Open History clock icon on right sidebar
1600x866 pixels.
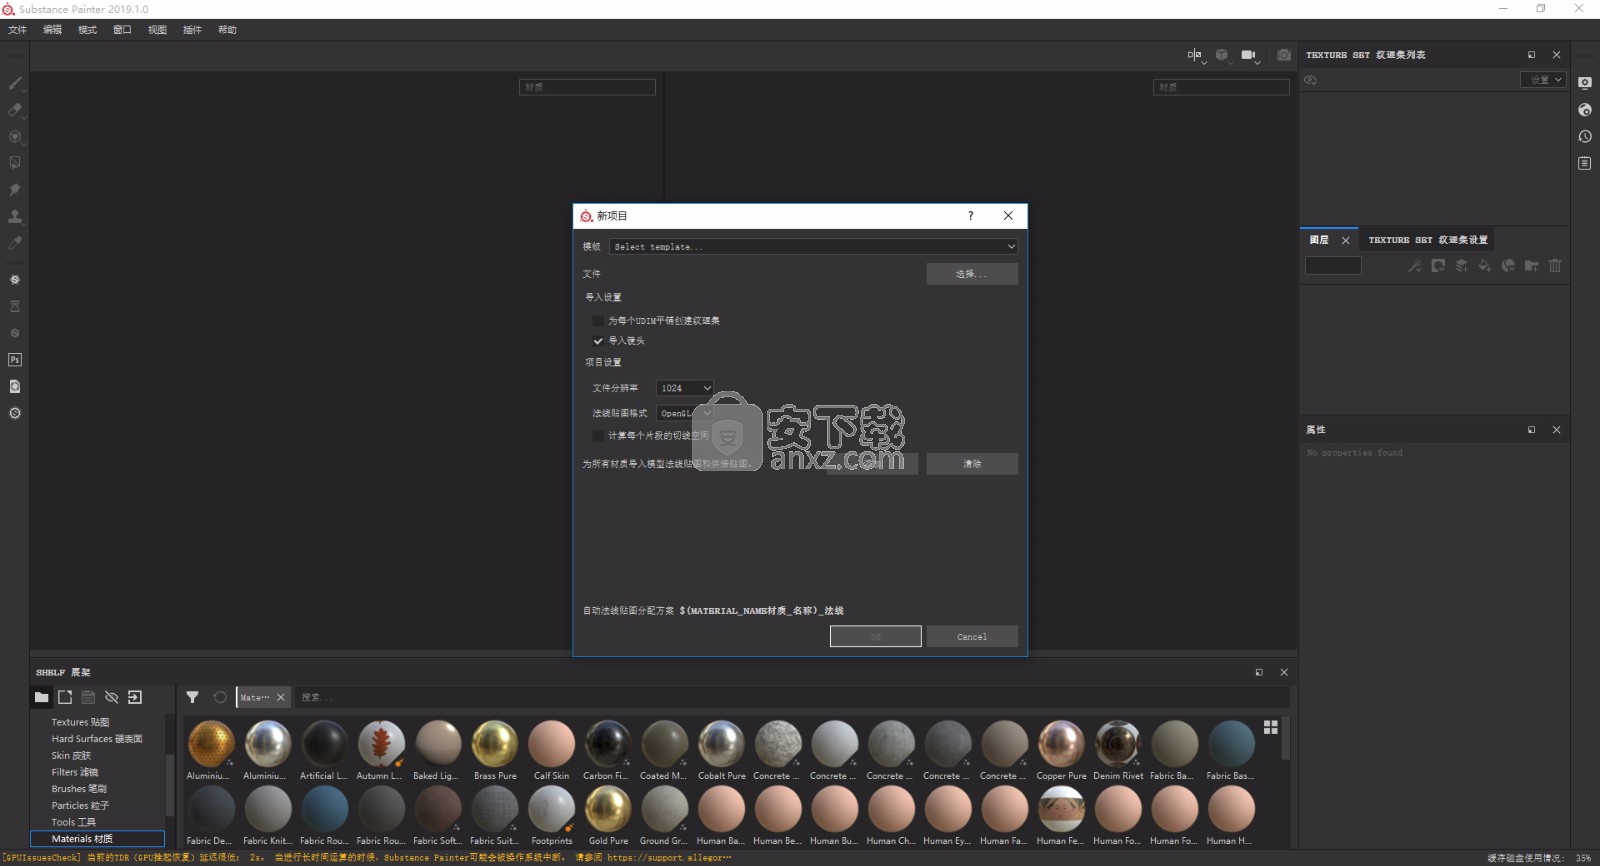coord(1585,136)
